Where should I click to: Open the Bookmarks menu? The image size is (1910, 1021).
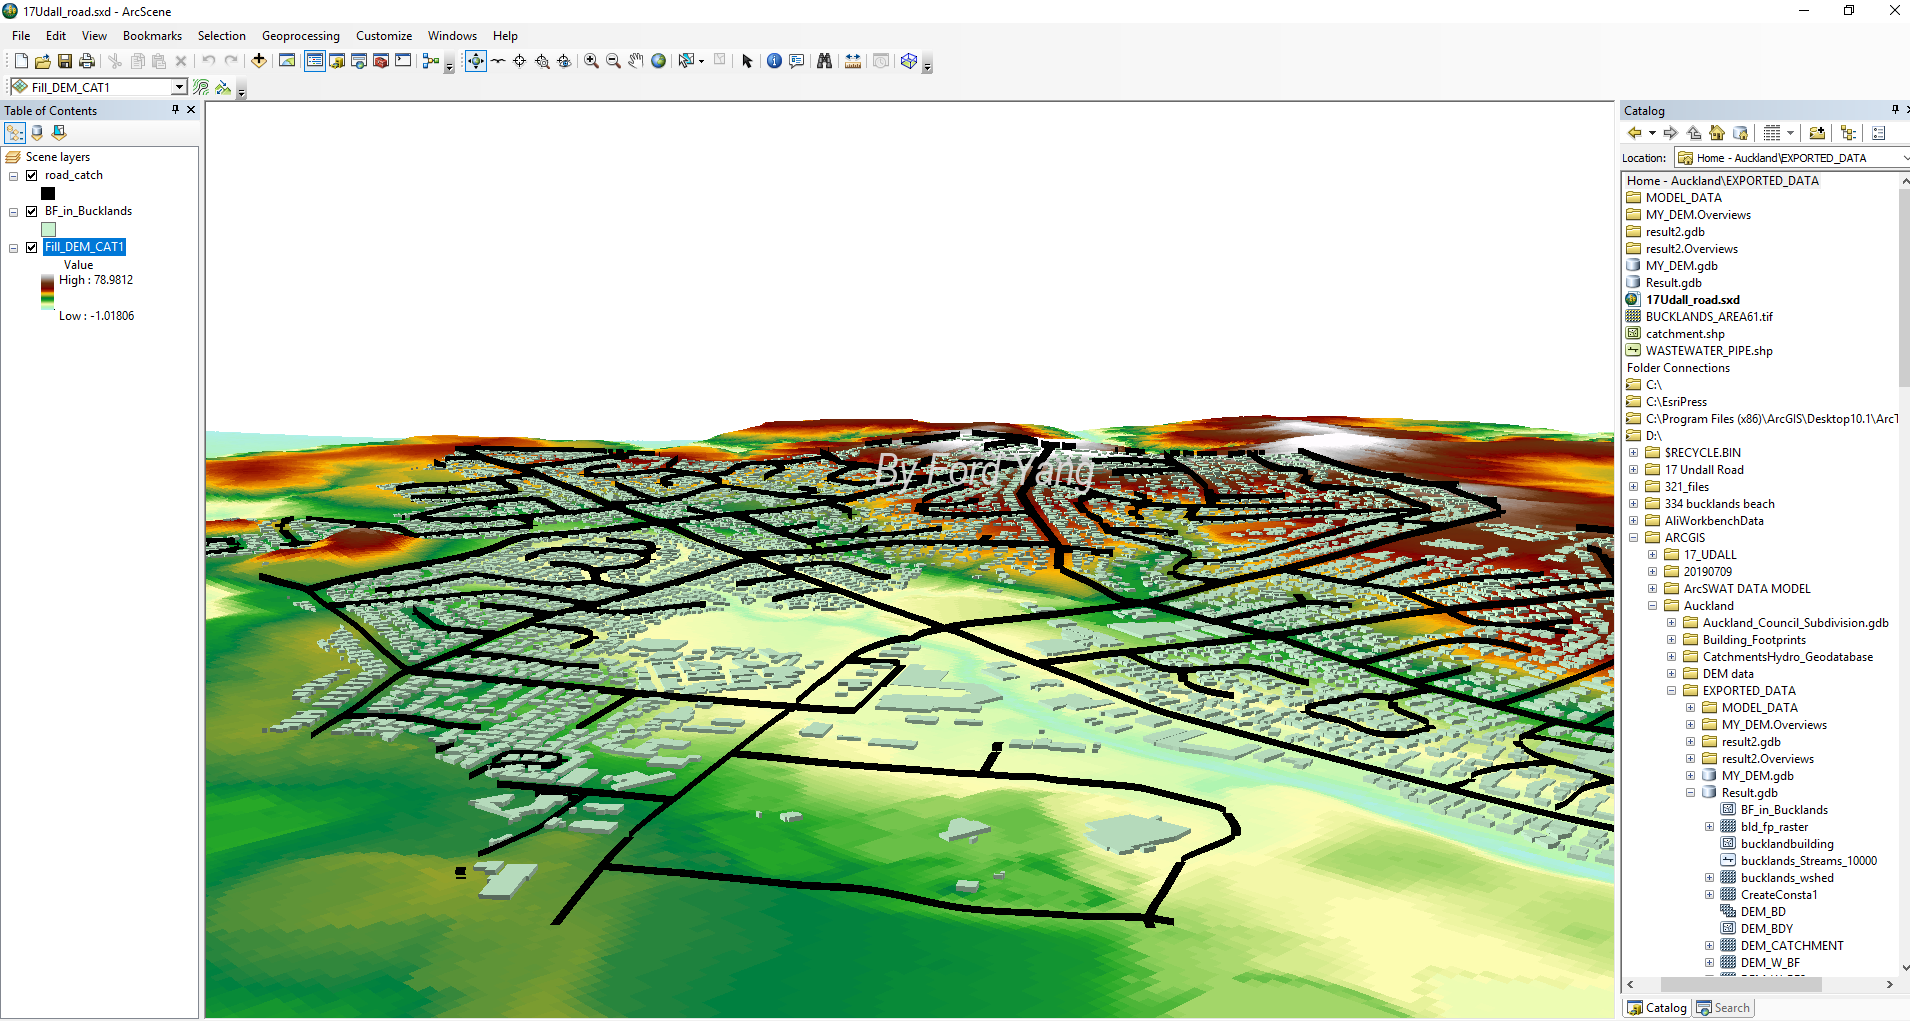(152, 36)
